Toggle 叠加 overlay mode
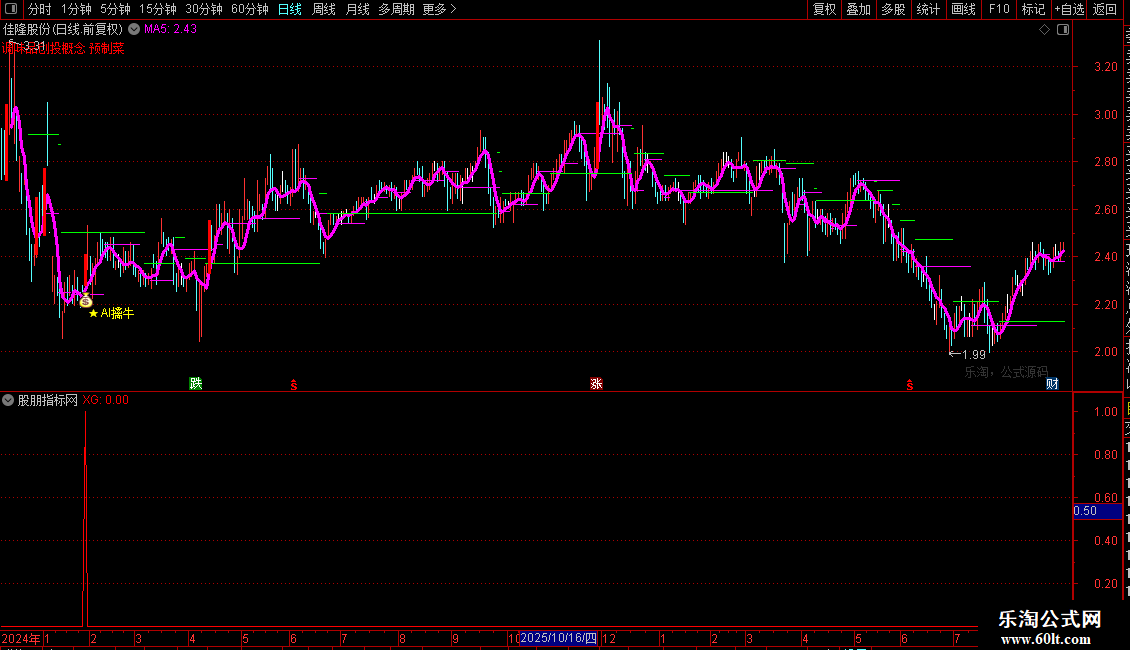This screenshot has height=650, width=1130. [858, 9]
